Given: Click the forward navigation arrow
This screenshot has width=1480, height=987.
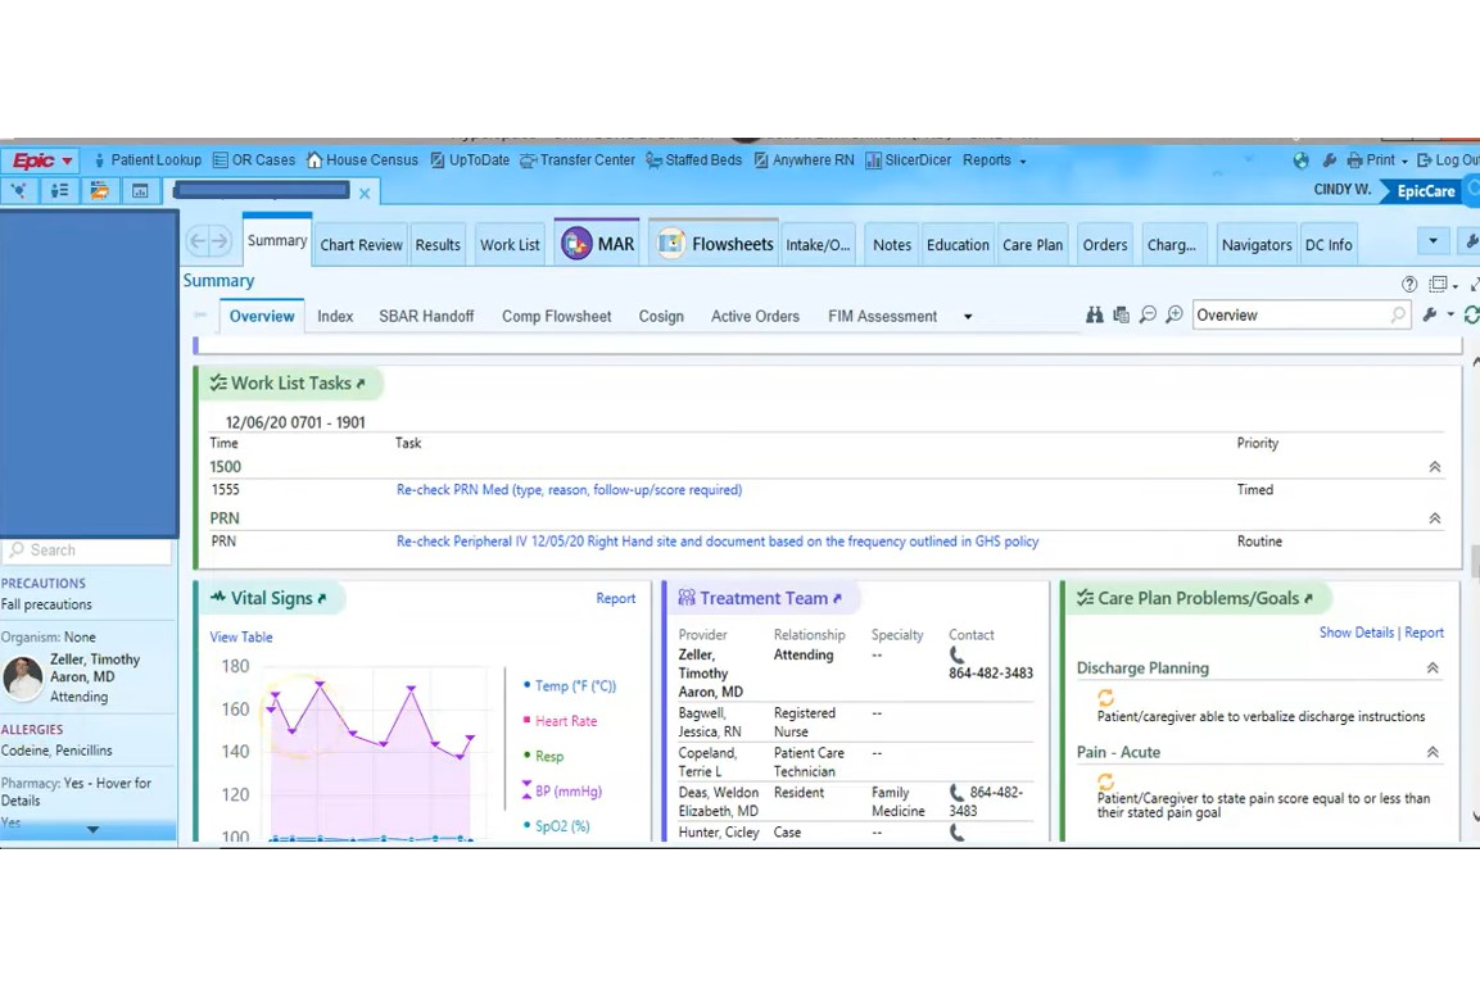Looking at the screenshot, I should coord(220,240).
